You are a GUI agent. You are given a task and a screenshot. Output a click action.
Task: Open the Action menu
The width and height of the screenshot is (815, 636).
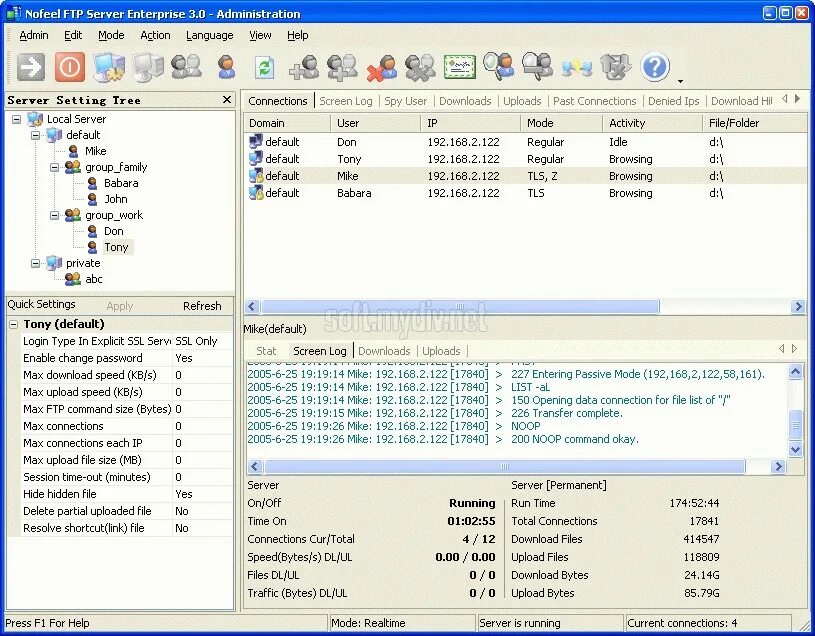(155, 35)
